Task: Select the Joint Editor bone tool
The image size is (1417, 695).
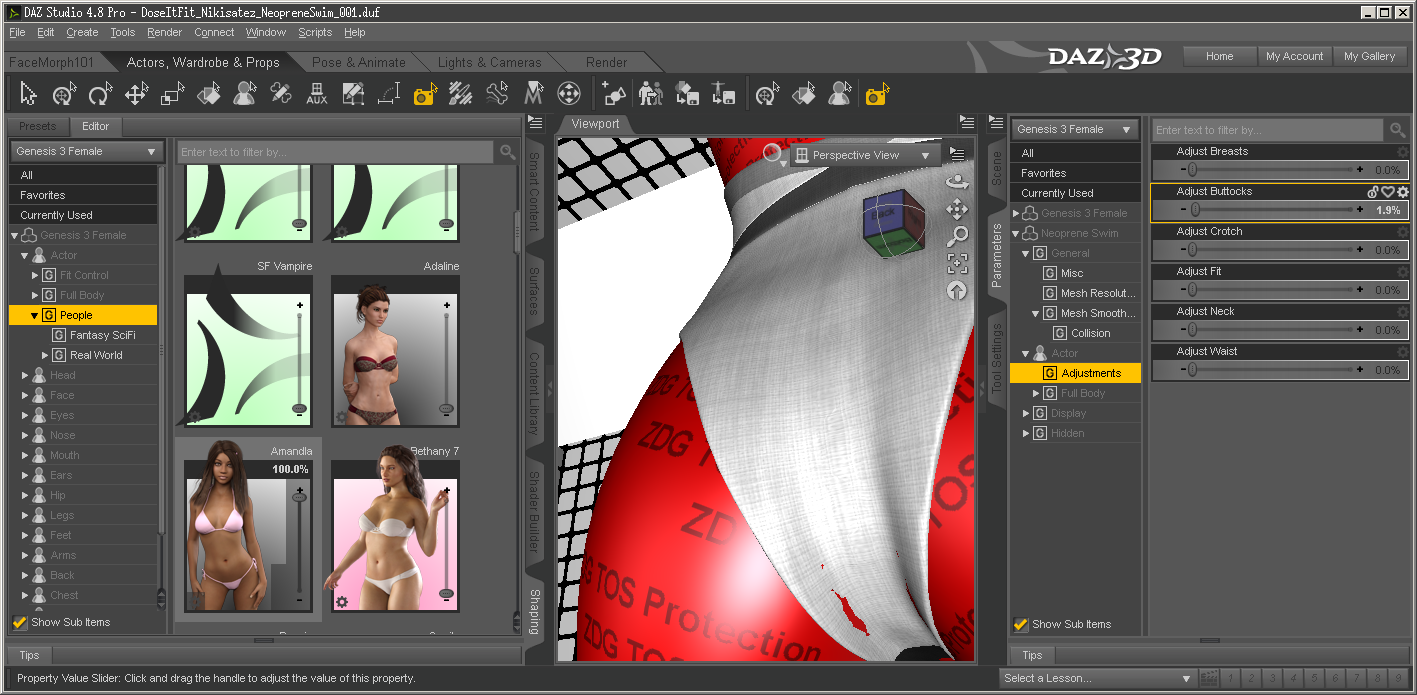Action: (x=281, y=95)
